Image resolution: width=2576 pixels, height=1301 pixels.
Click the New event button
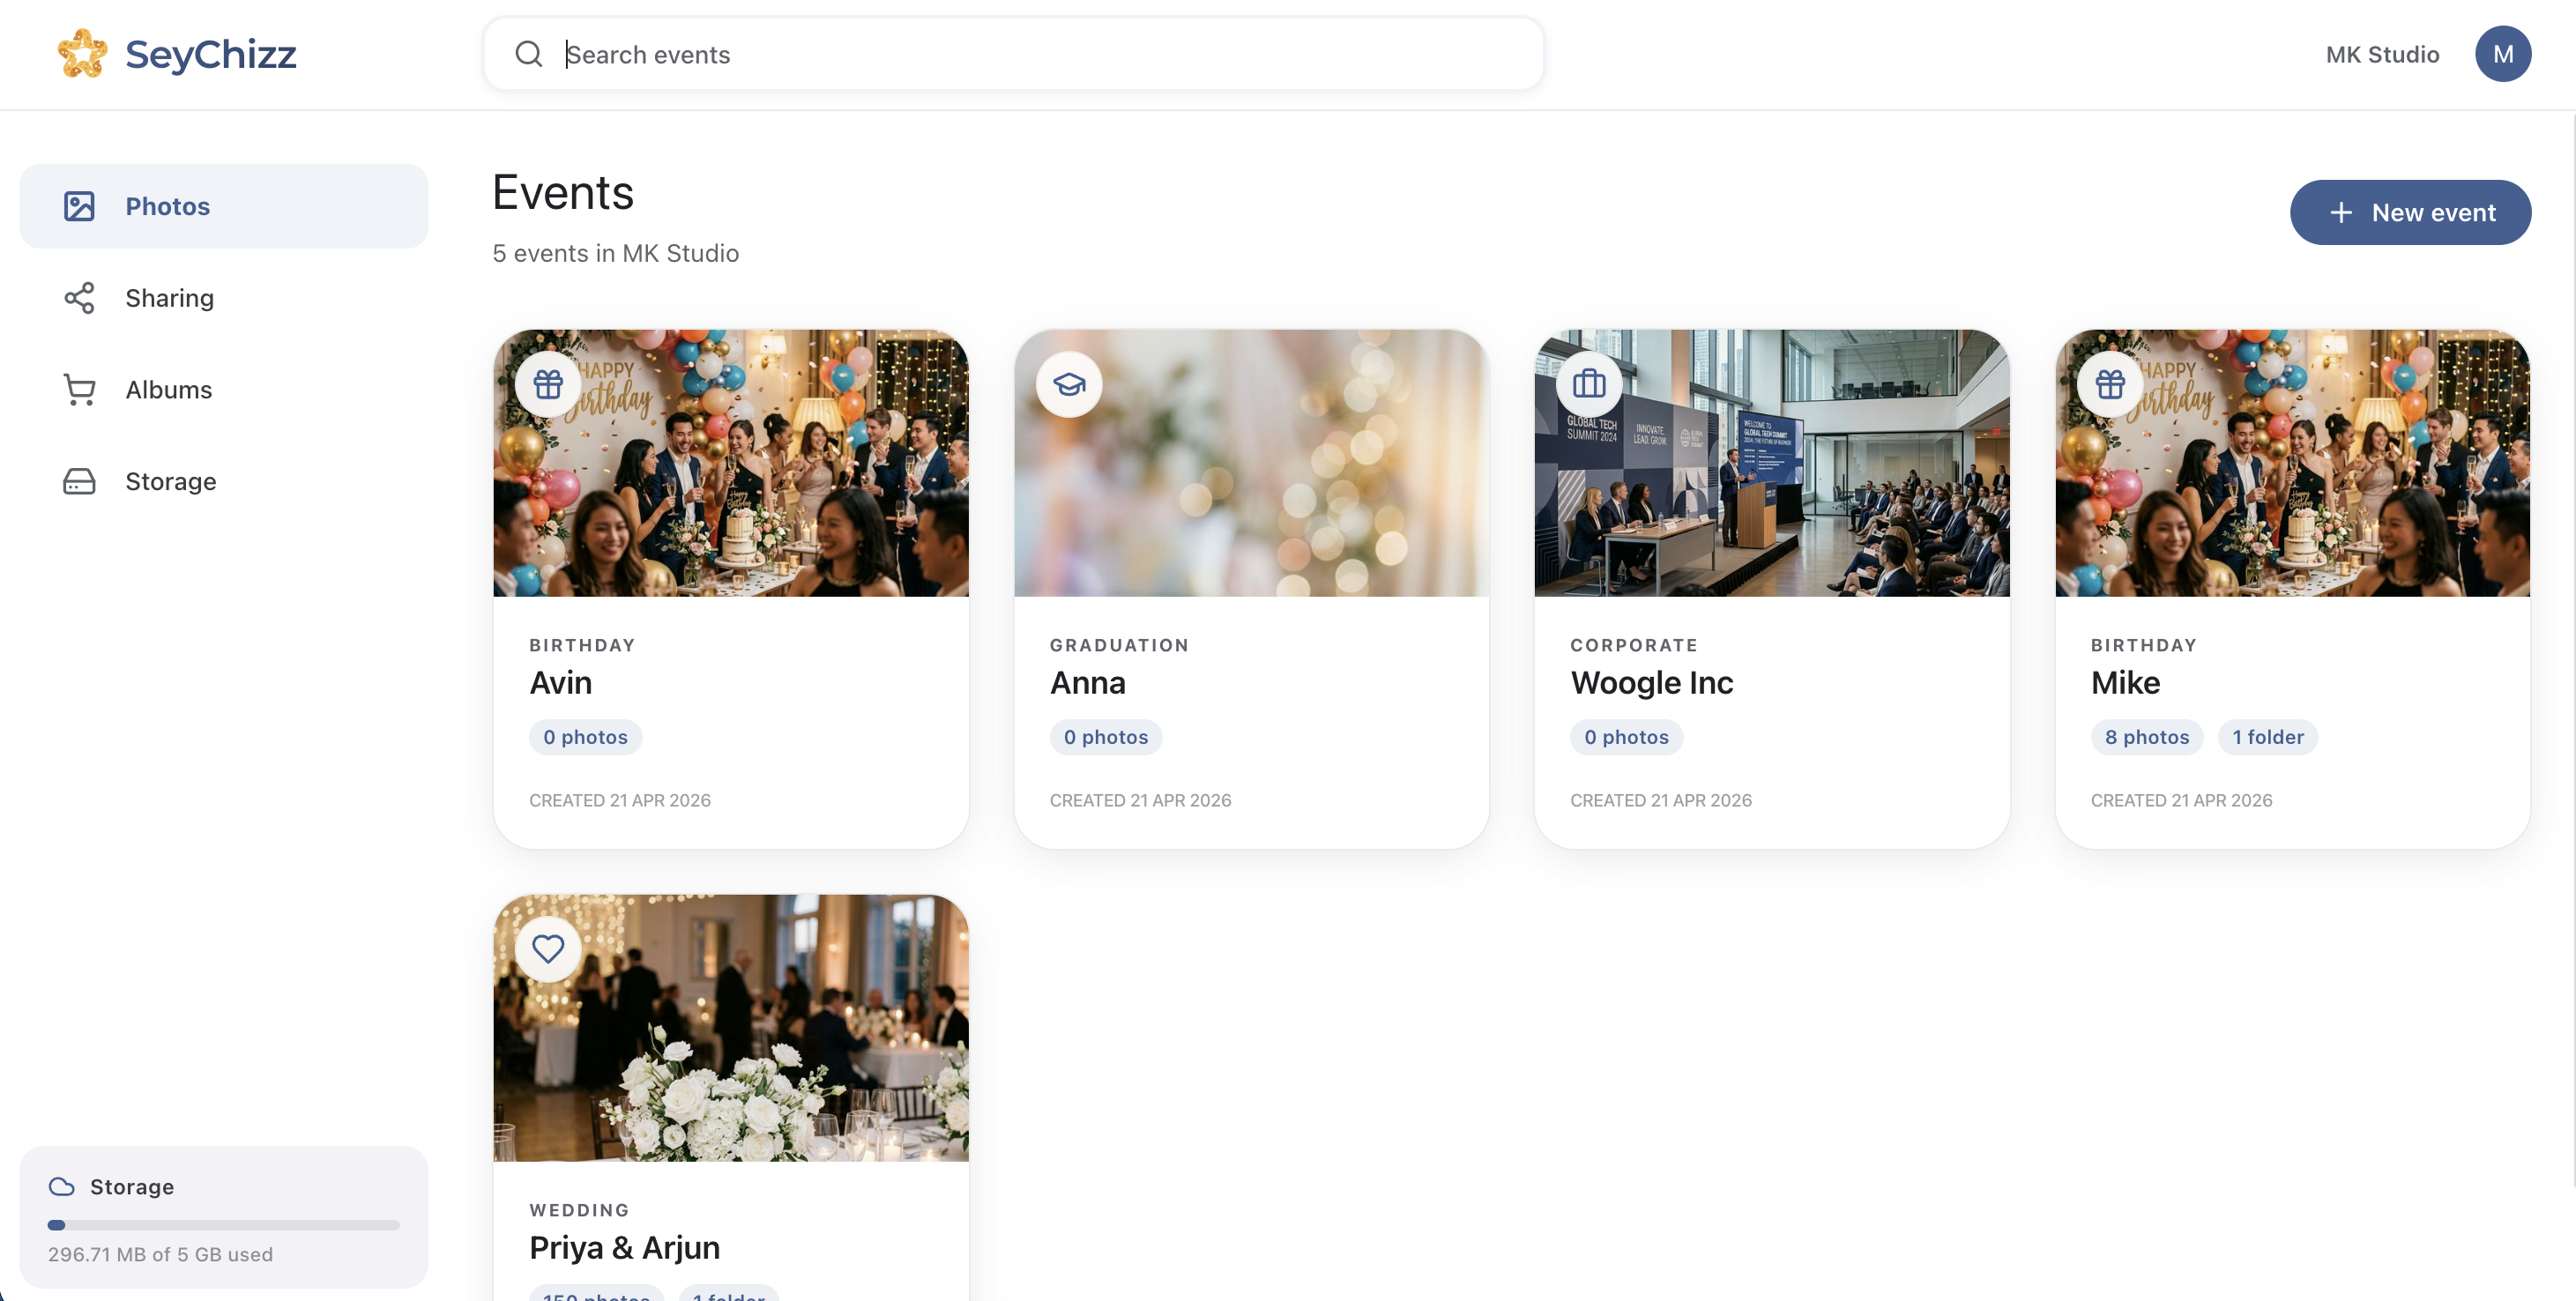[2410, 212]
